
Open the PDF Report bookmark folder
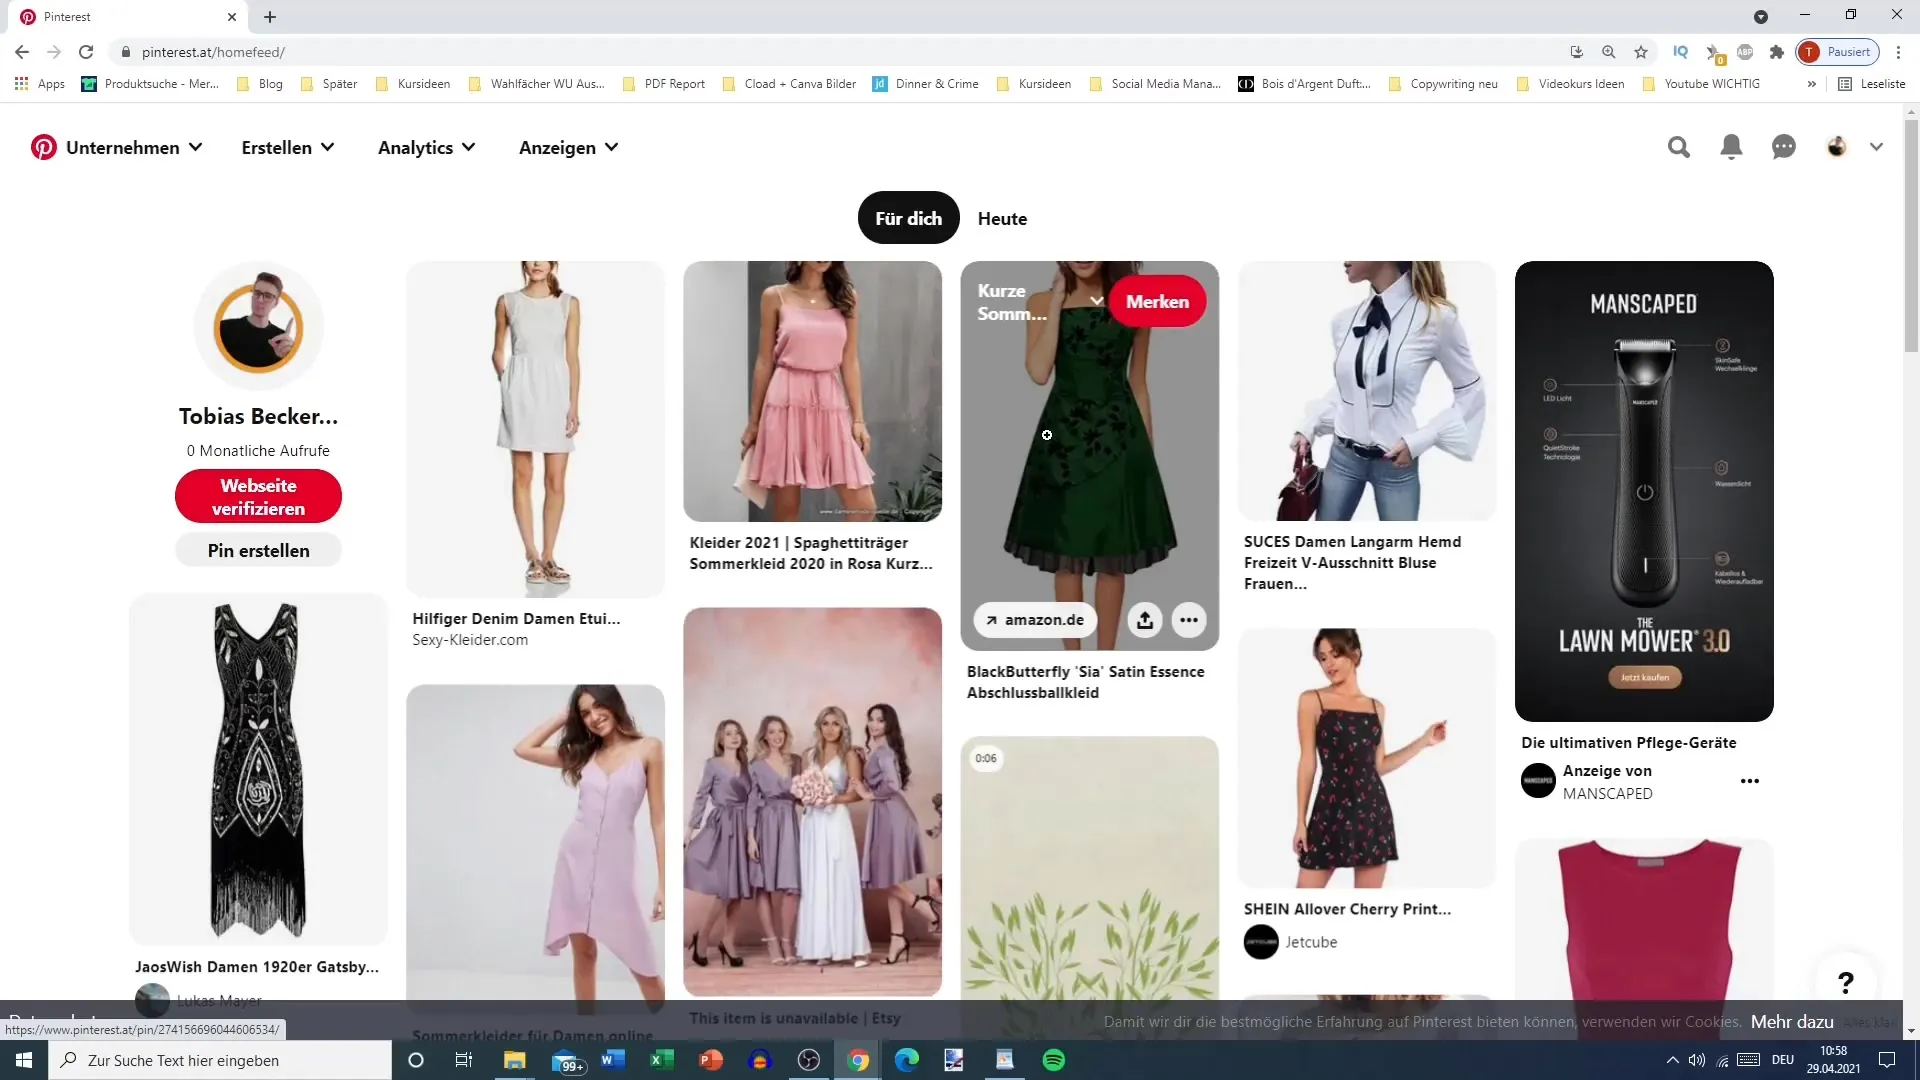click(664, 84)
